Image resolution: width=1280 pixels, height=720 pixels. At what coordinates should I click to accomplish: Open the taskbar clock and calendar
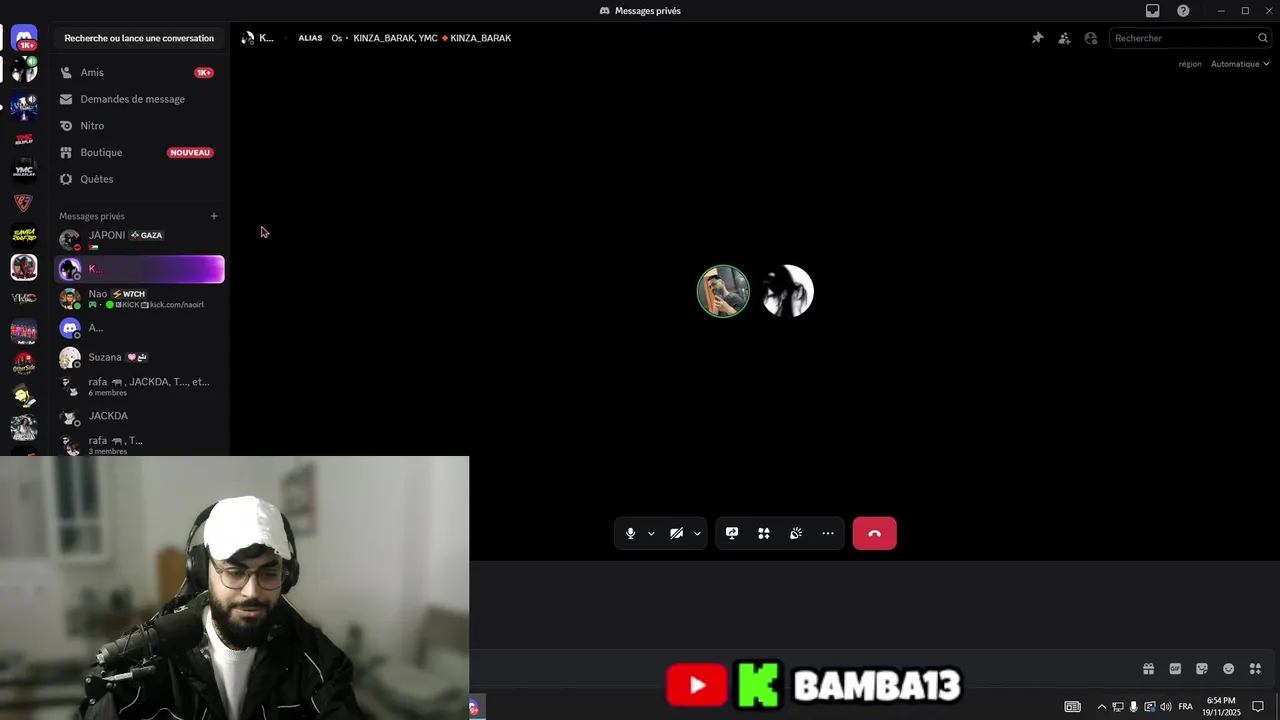(x=1221, y=707)
